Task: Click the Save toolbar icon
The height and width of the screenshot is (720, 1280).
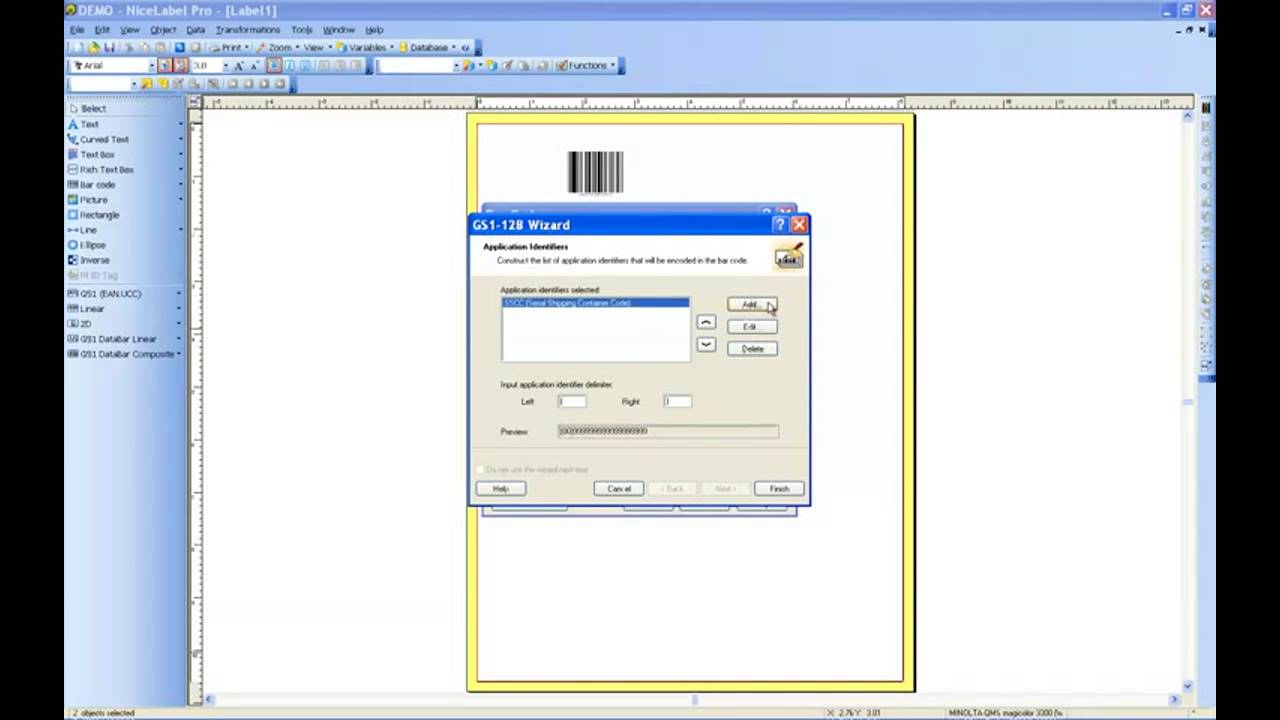Action: point(108,47)
